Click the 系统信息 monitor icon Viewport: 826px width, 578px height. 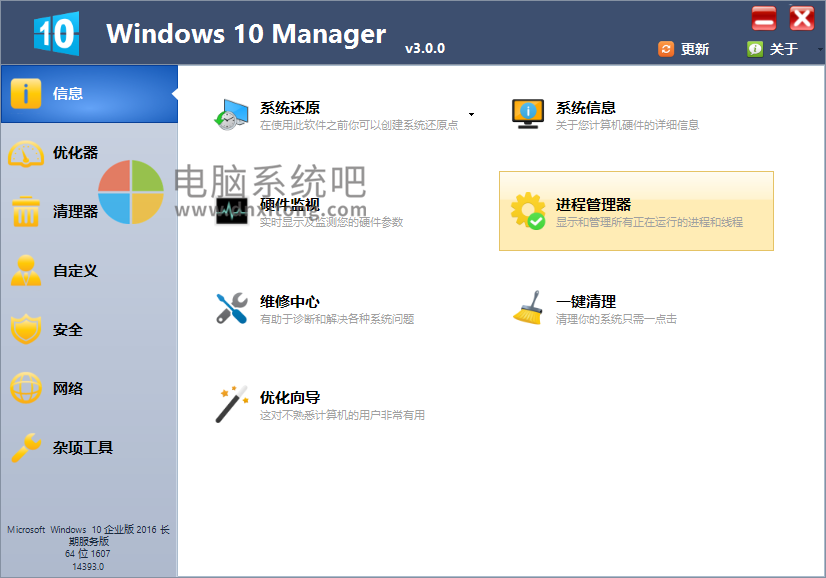pos(527,114)
